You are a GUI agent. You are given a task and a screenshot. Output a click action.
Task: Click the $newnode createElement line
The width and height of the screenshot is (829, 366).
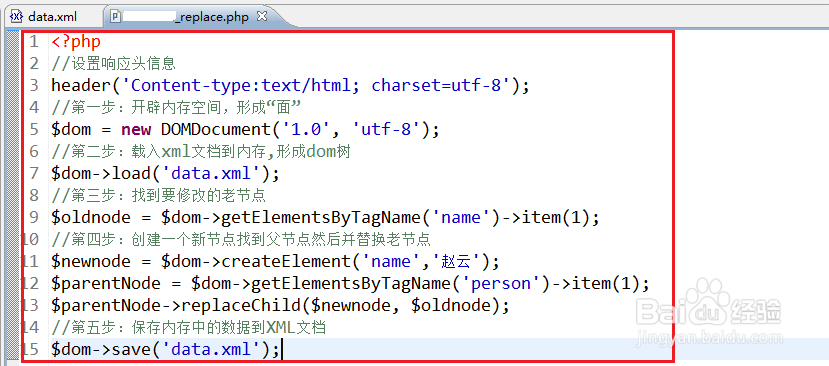point(275,261)
